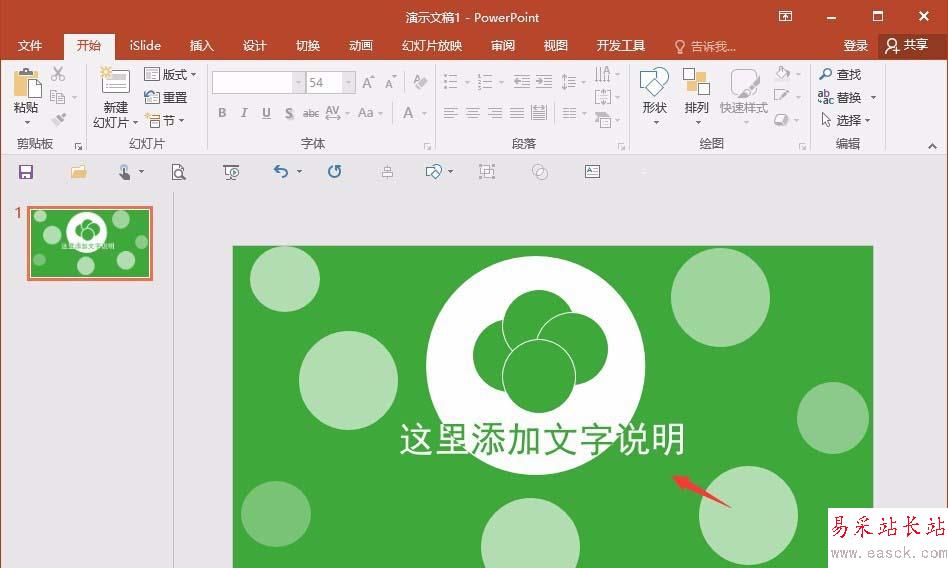Image resolution: width=948 pixels, height=568 pixels.
Task: Toggle Bold formatting
Action: click(x=222, y=113)
